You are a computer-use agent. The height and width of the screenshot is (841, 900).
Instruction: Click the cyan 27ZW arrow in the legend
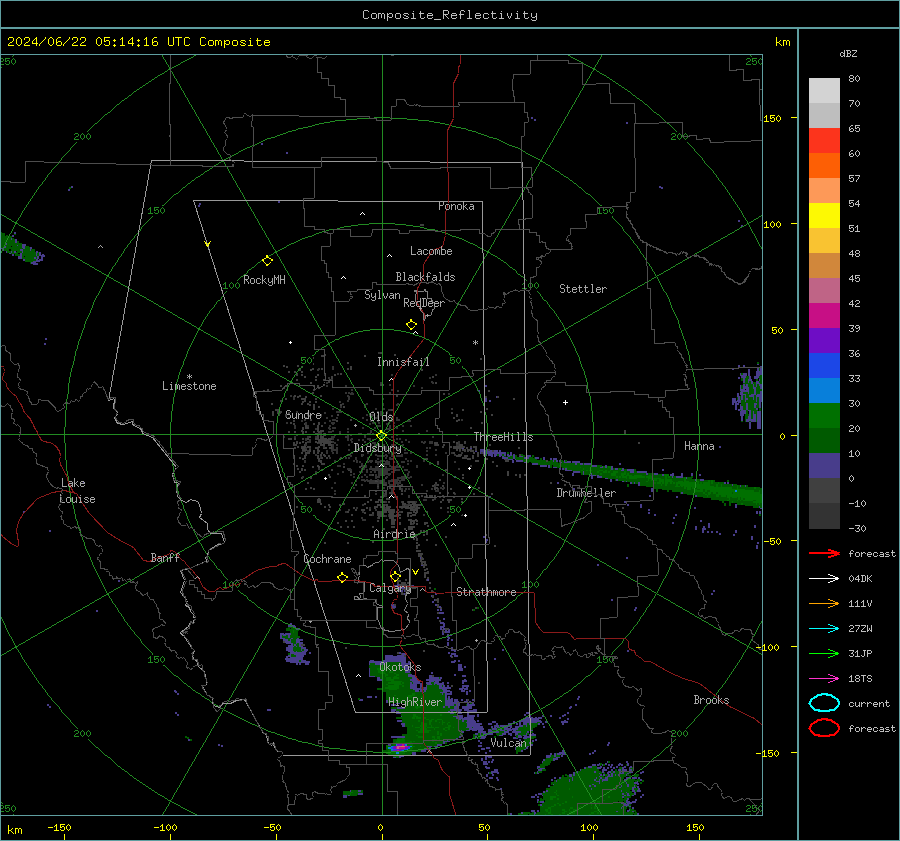[x=824, y=629]
